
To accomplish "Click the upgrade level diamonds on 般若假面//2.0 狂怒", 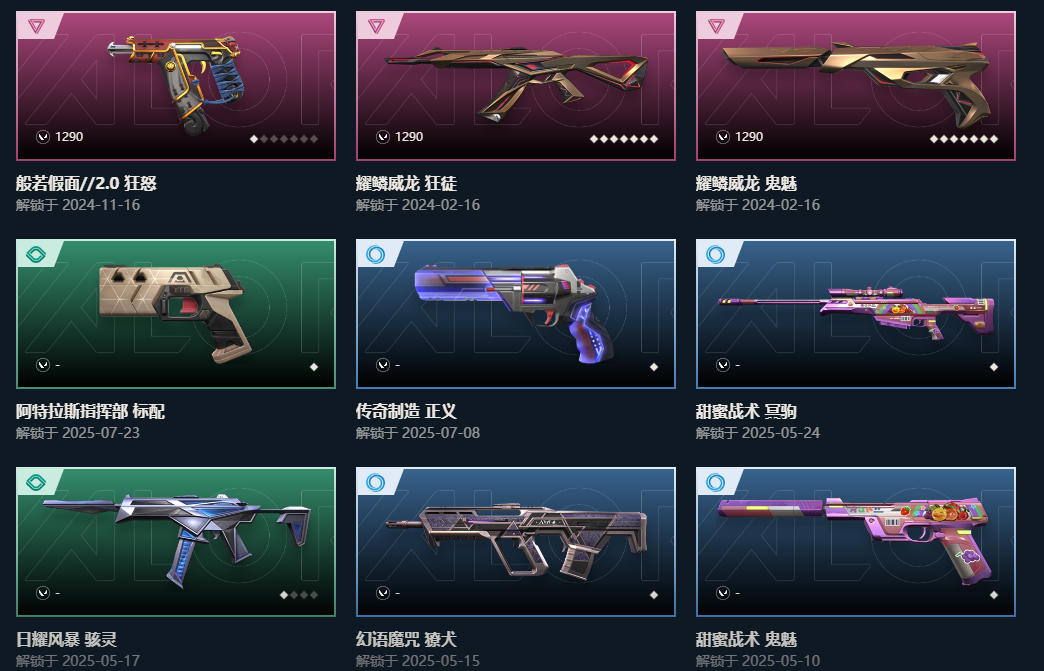I will (284, 139).
